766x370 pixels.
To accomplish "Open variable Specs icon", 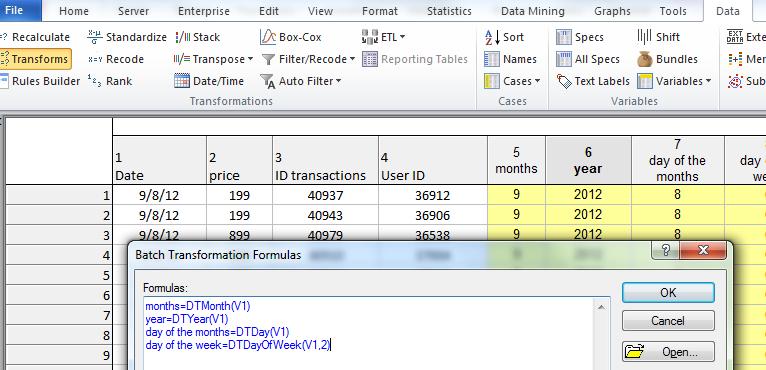I will [x=564, y=37].
